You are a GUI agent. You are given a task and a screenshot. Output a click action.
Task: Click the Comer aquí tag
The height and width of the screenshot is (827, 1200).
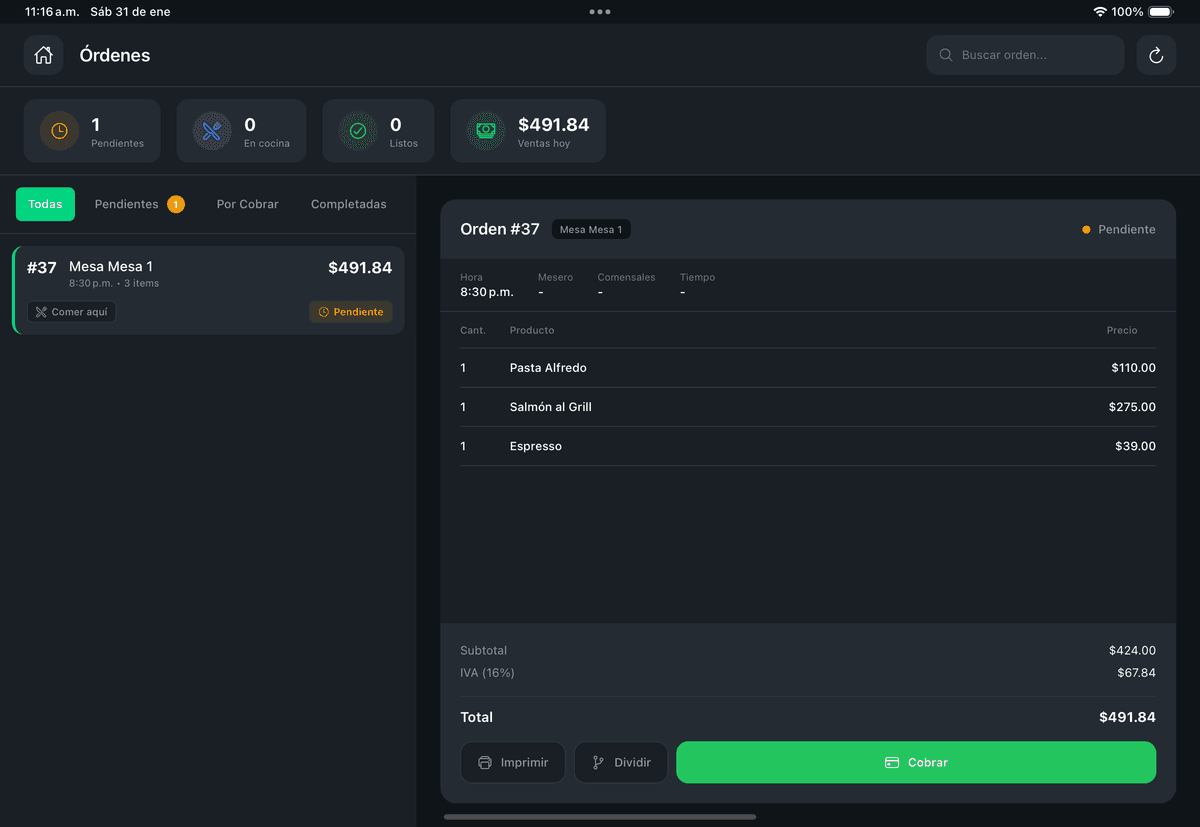click(72, 312)
